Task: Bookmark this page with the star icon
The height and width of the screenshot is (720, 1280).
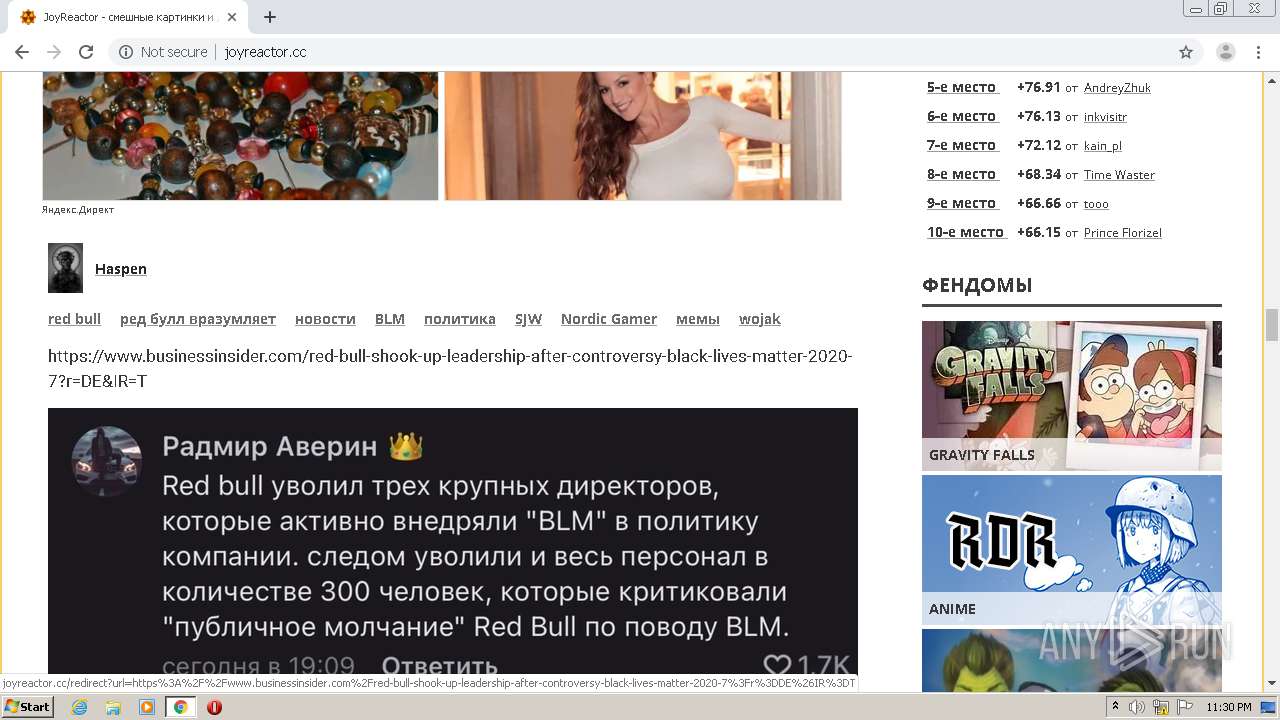Action: [1186, 52]
